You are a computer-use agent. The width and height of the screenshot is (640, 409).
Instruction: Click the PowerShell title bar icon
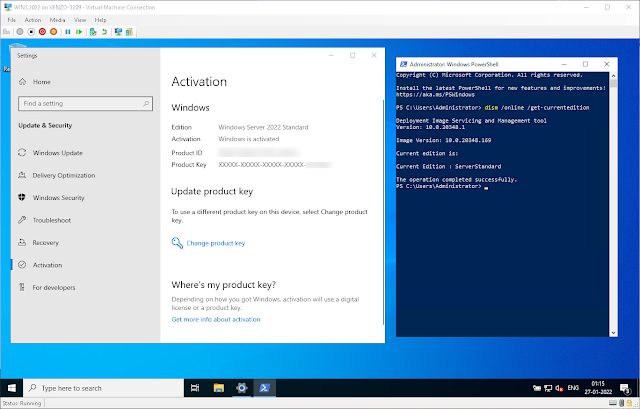[403, 64]
